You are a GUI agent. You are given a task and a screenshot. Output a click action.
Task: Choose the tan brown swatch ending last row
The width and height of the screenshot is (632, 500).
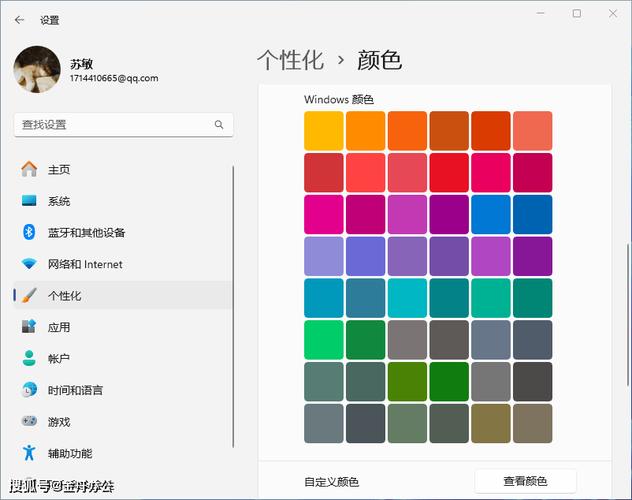coord(532,423)
